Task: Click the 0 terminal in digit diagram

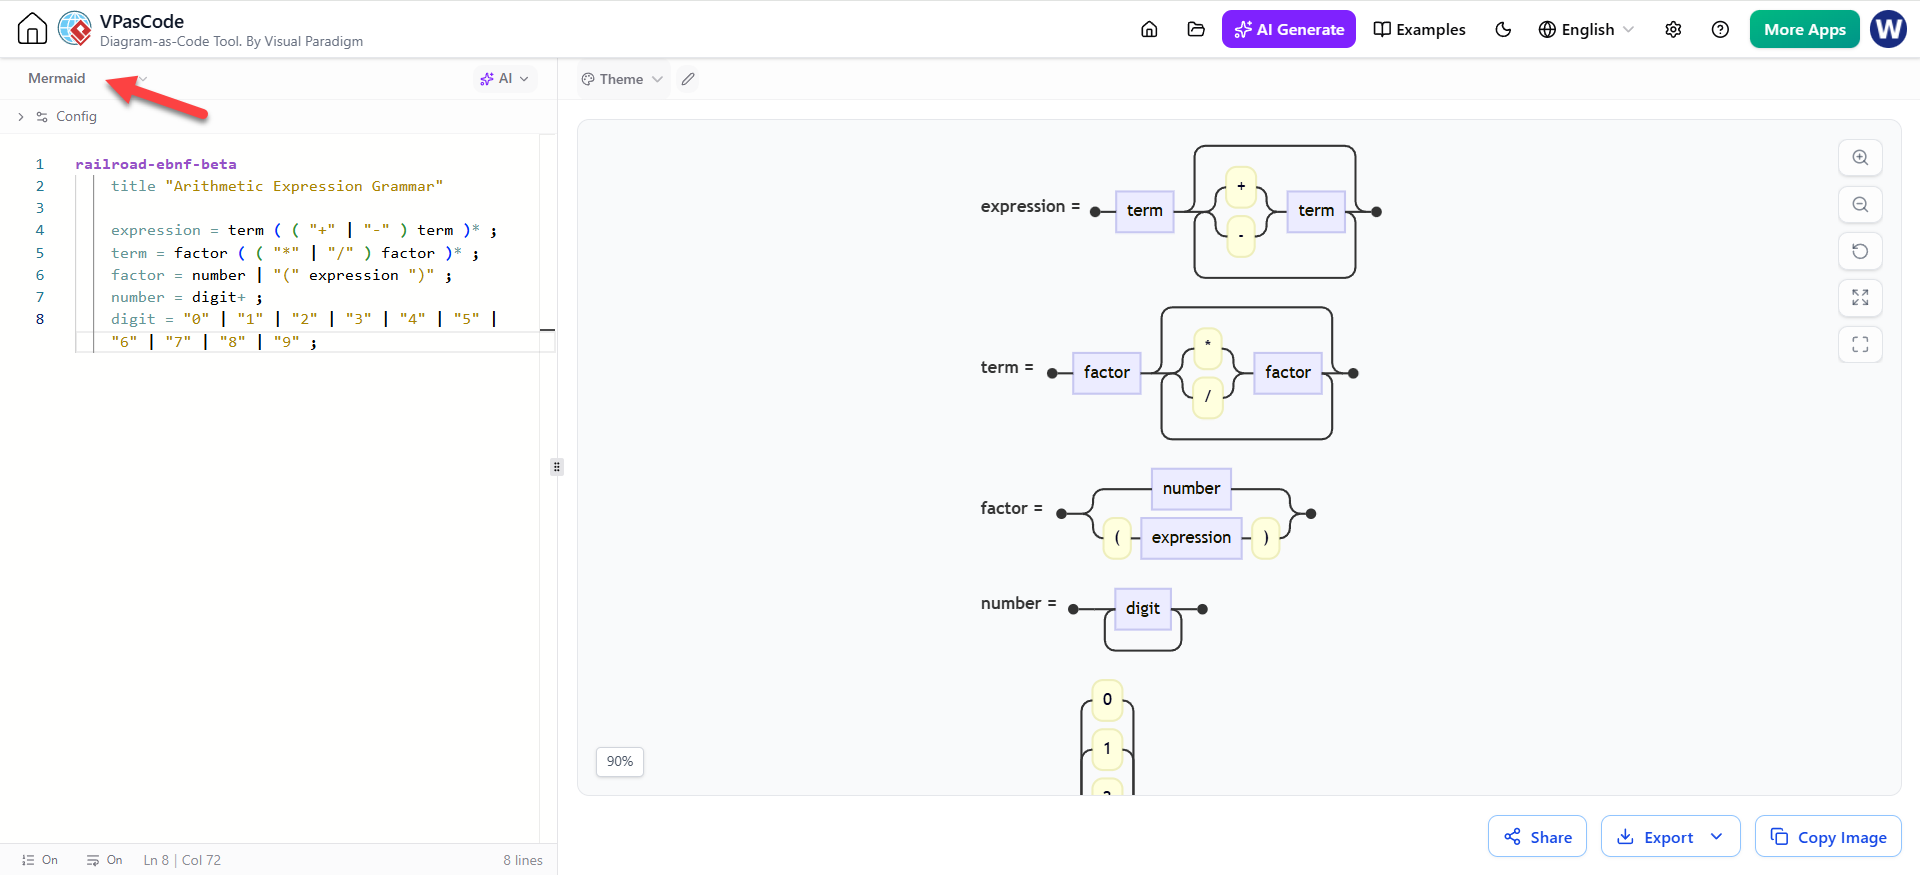Action: click(x=1107, y=700)
